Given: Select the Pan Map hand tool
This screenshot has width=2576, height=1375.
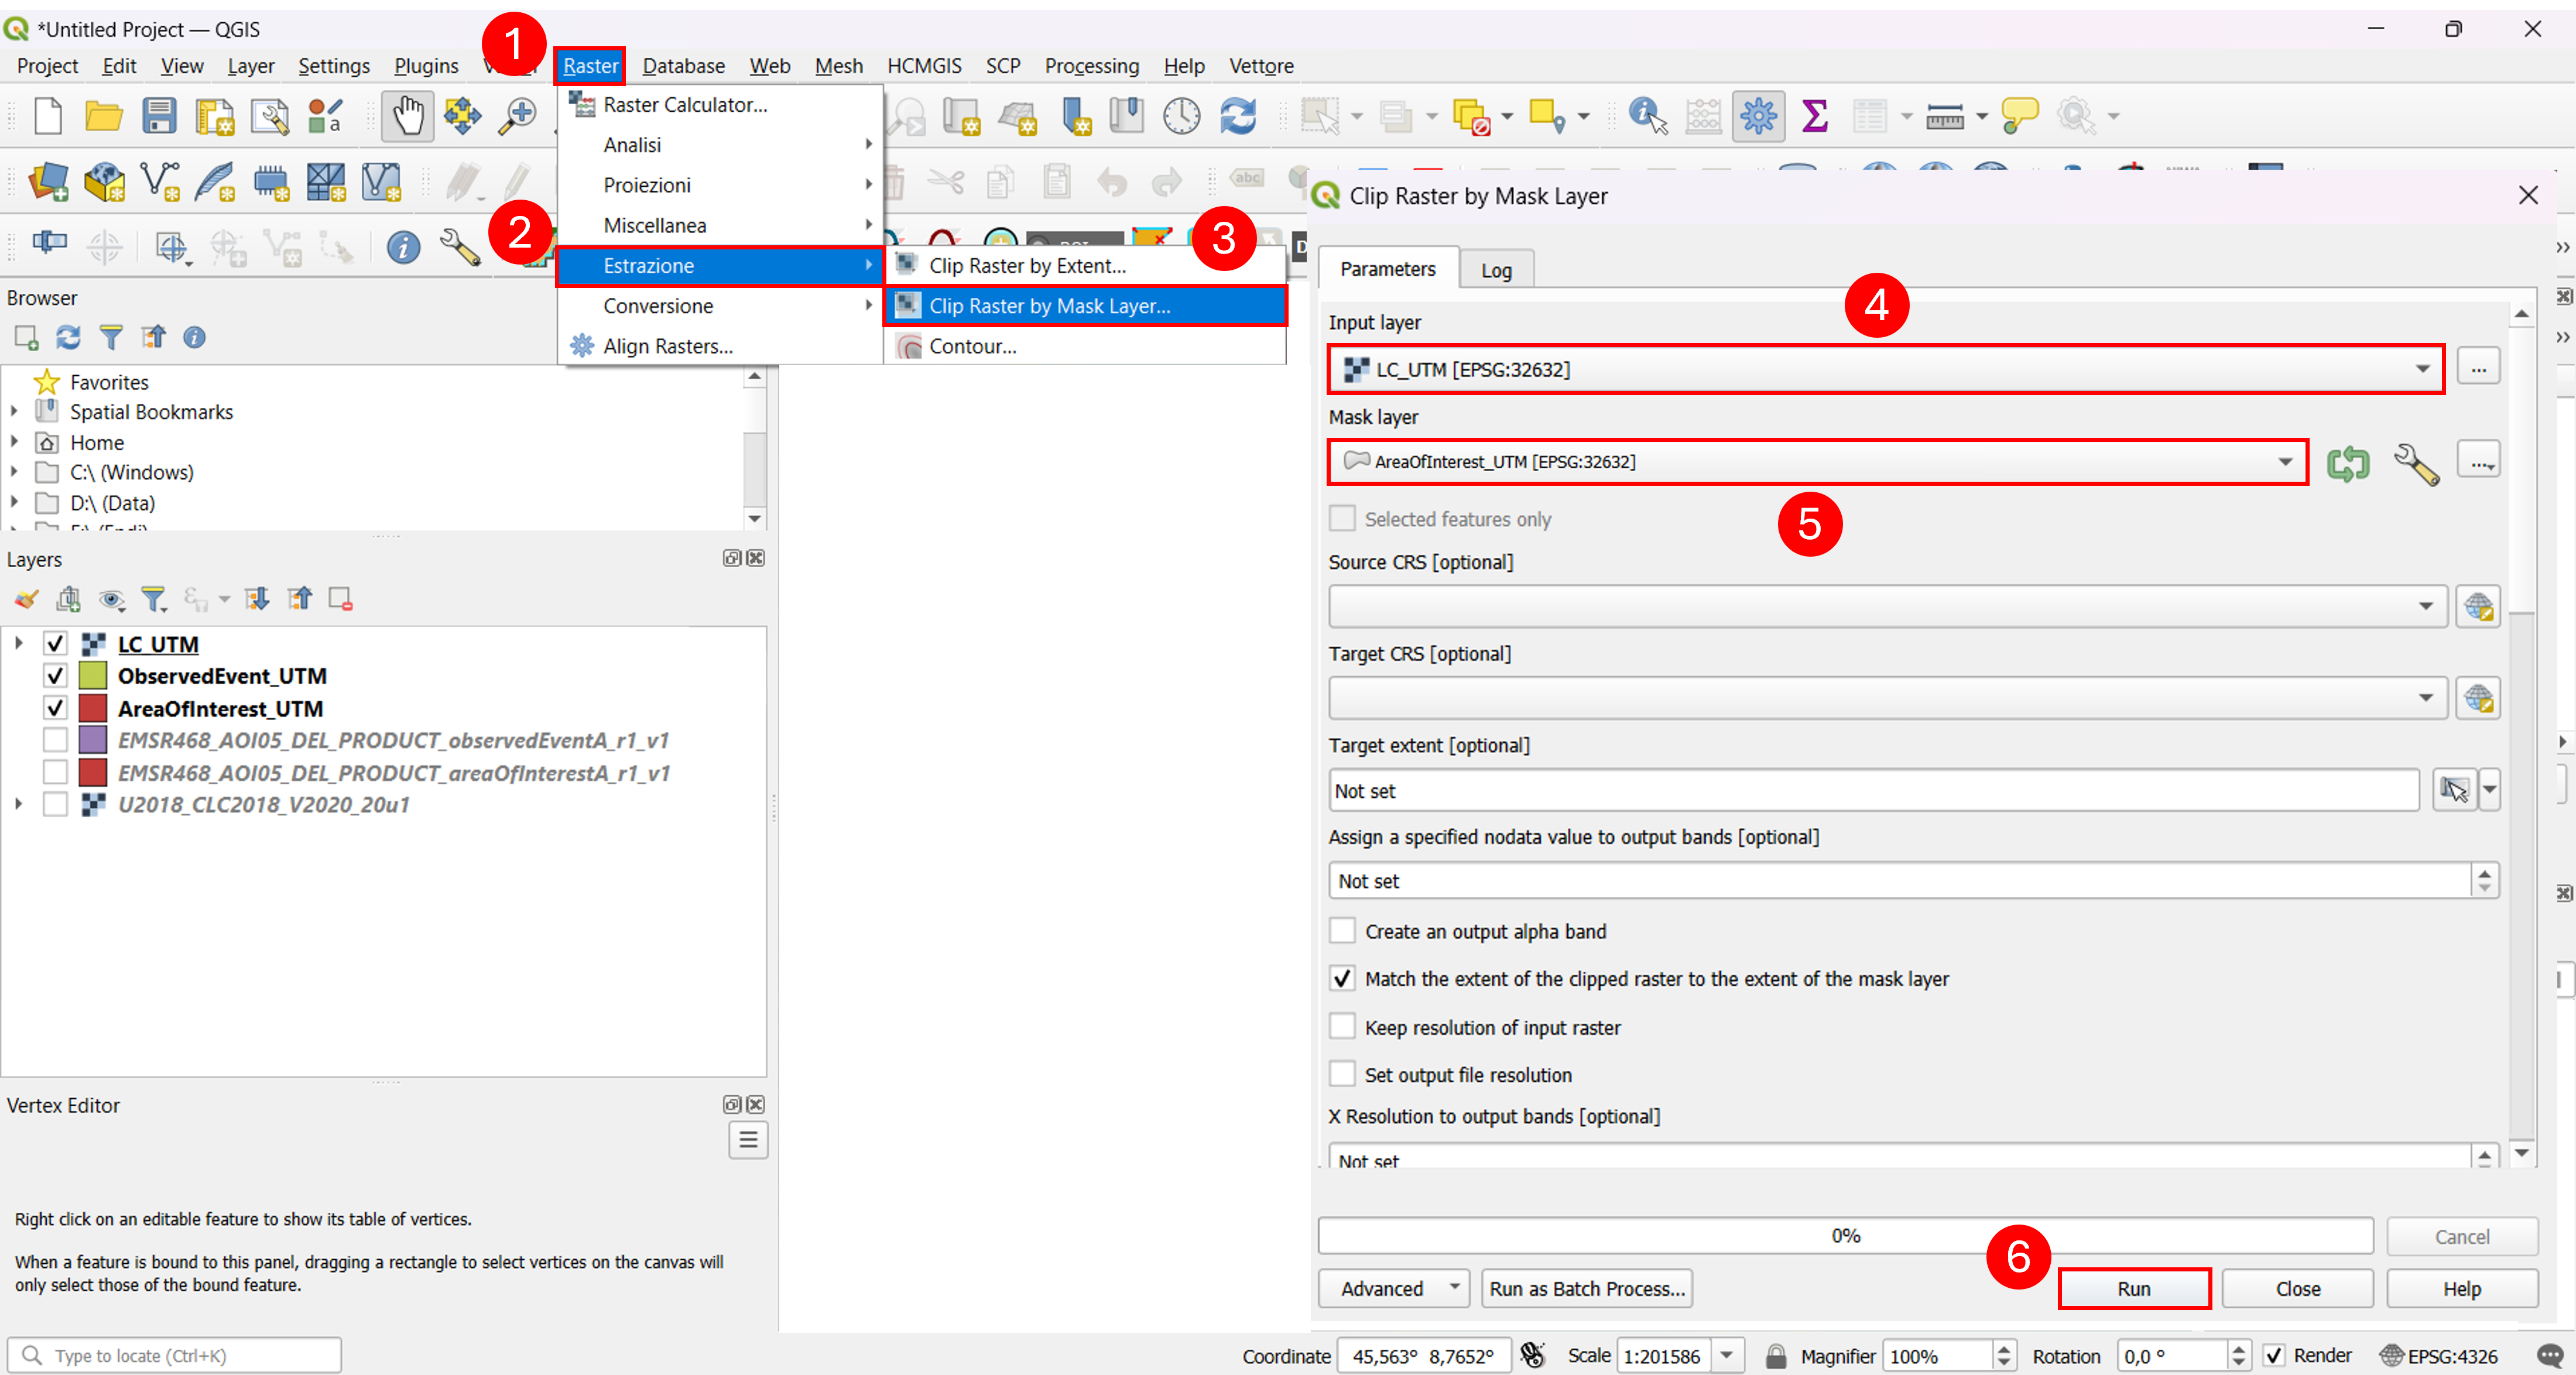Looking at the screenshot, I should pyautogui.click(x=407, y=116).
